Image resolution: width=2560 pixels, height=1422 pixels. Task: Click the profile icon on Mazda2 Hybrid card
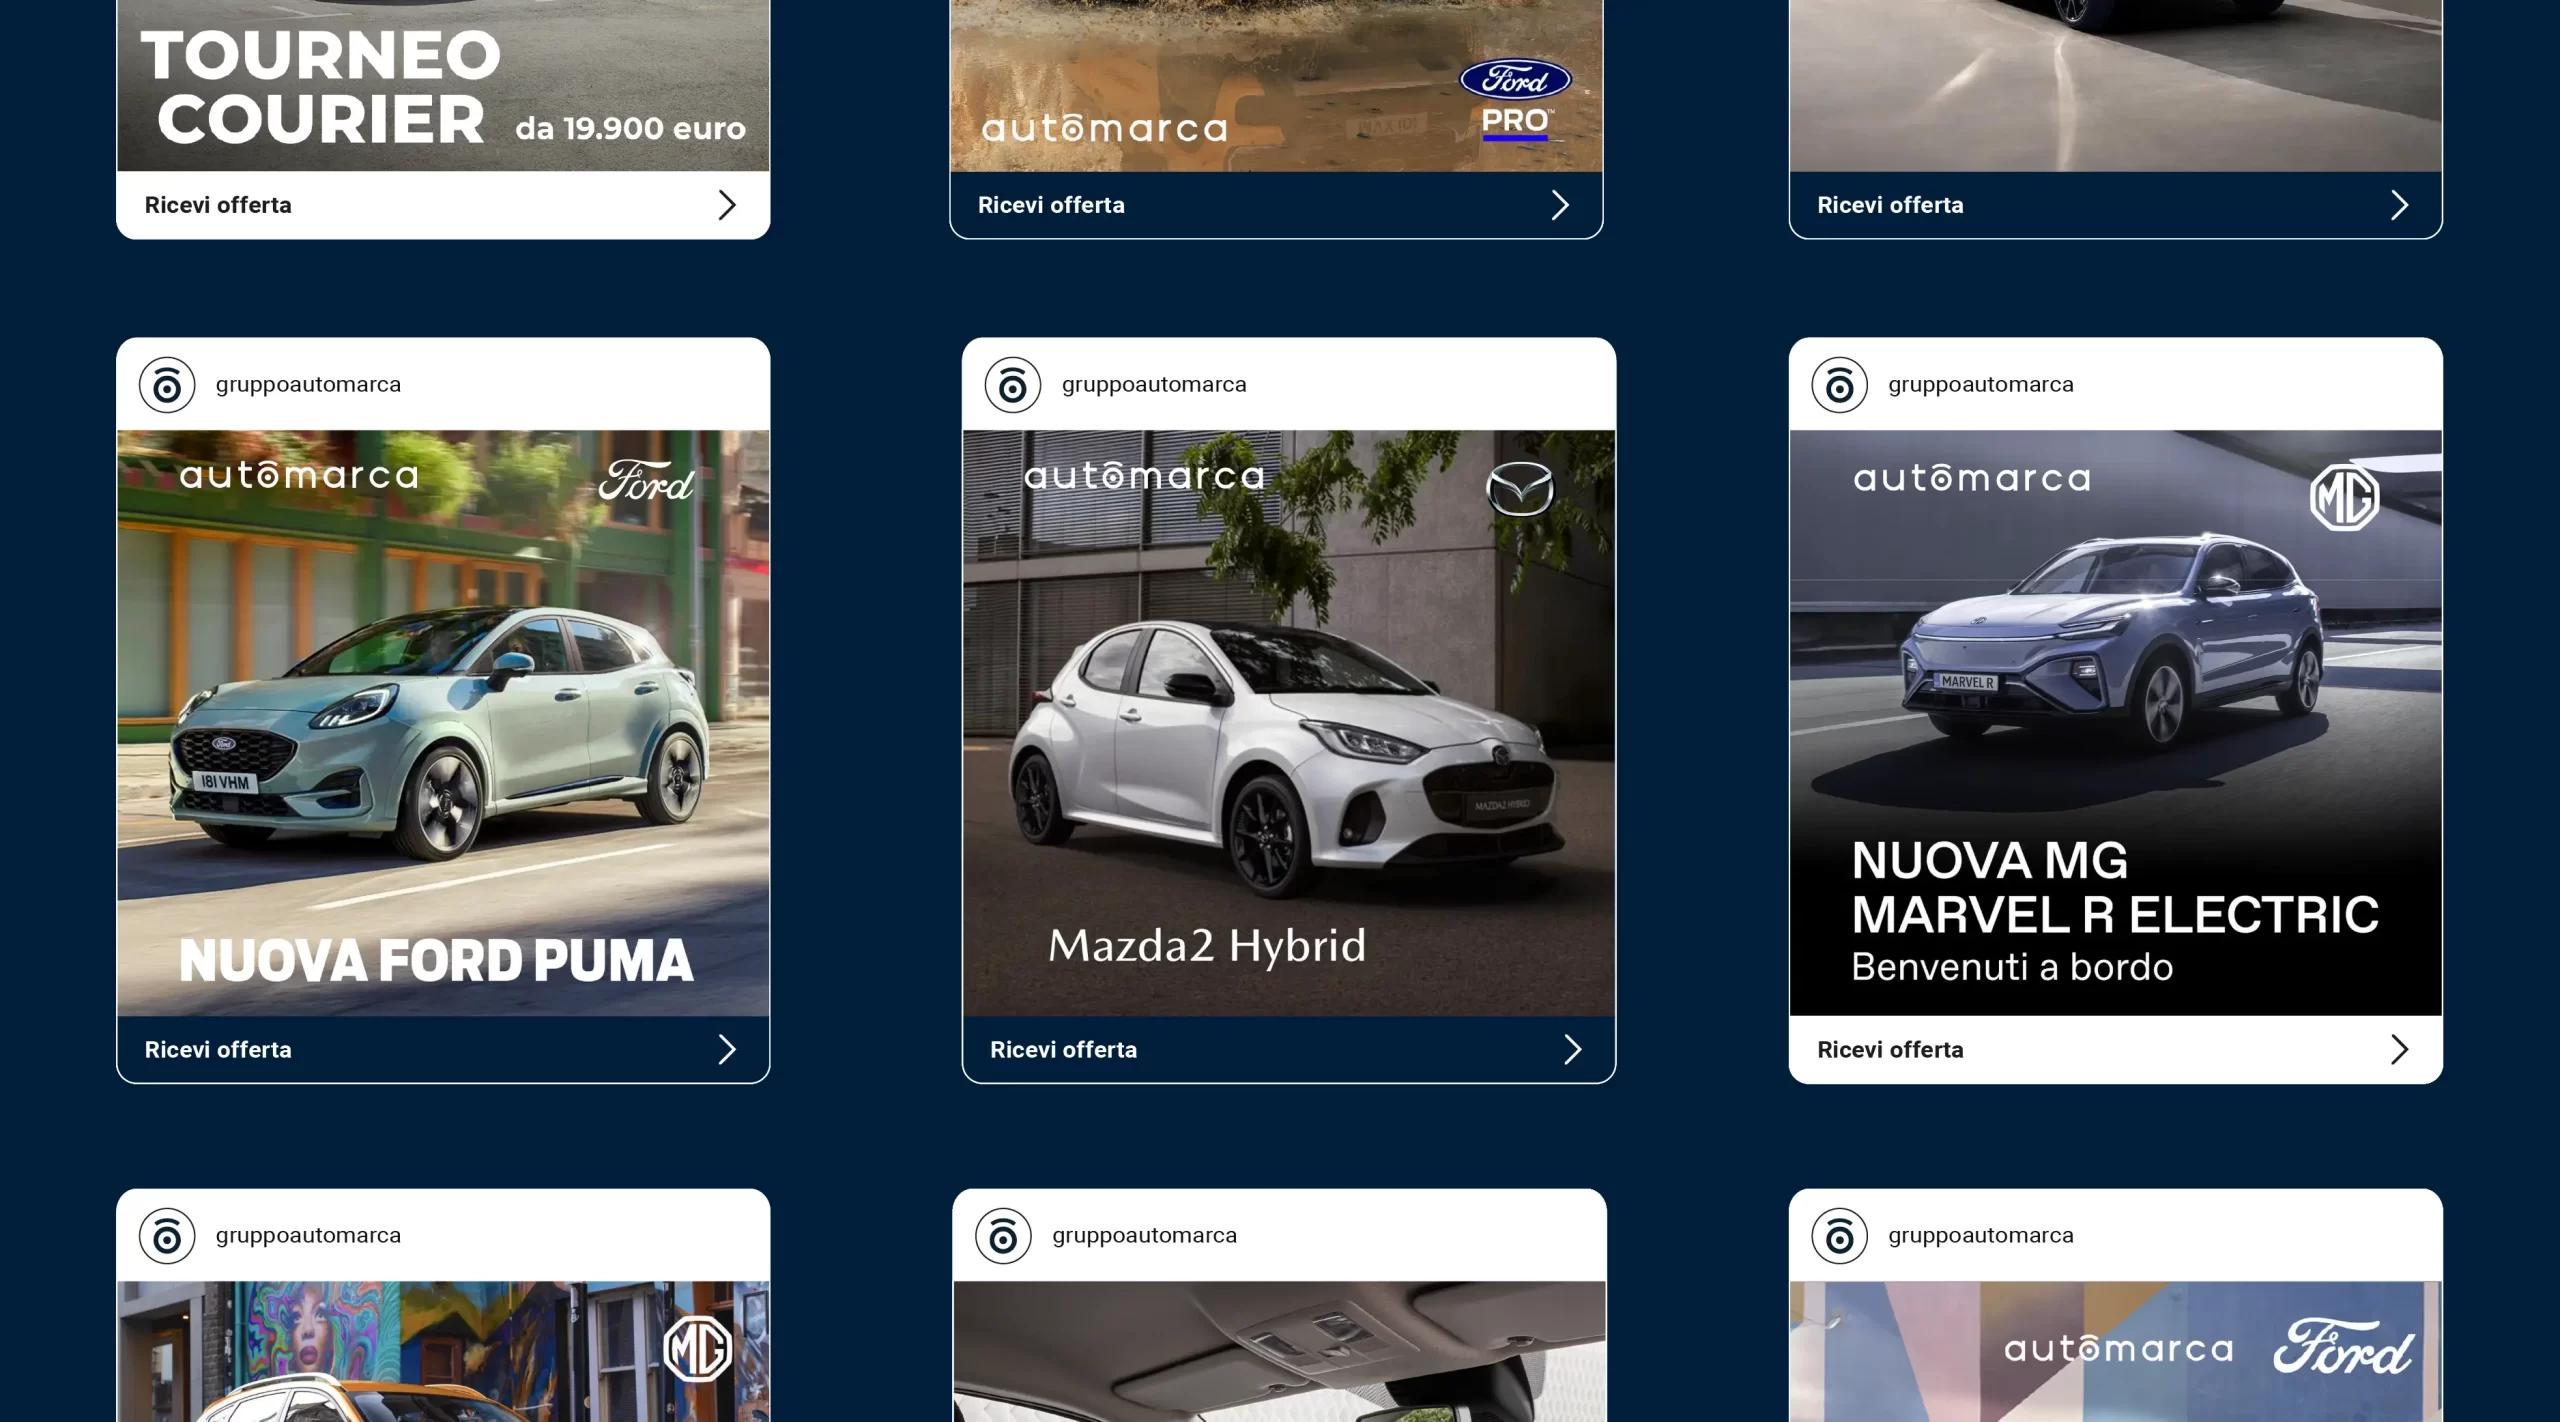(1013, 385)
